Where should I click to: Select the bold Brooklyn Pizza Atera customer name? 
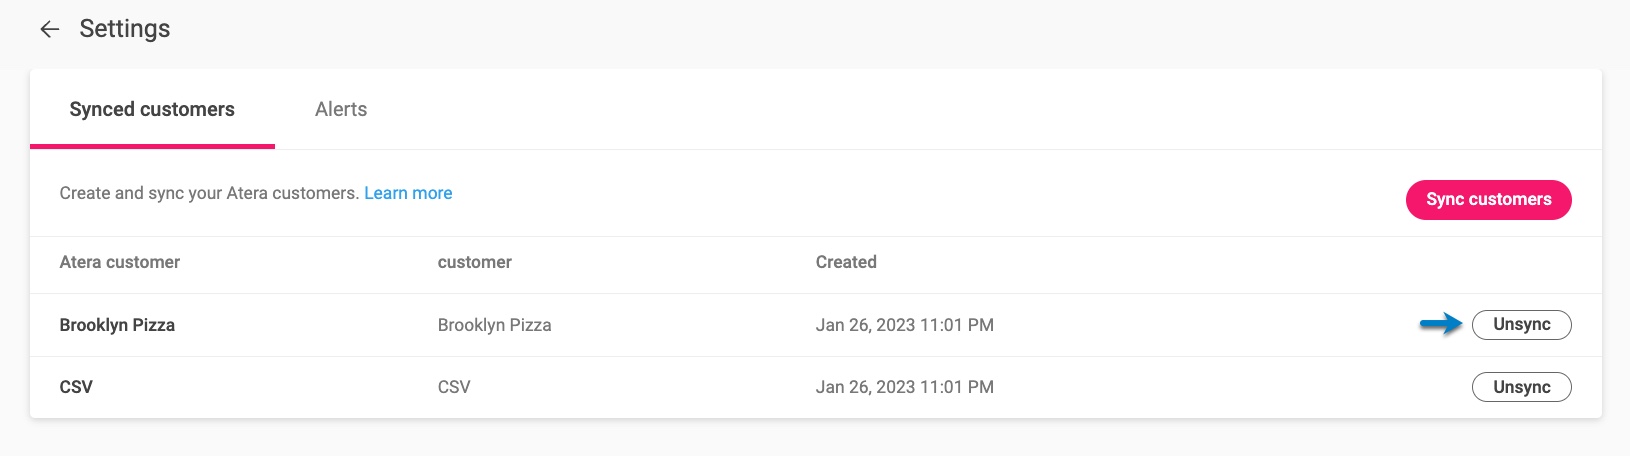tap(117, 325)
